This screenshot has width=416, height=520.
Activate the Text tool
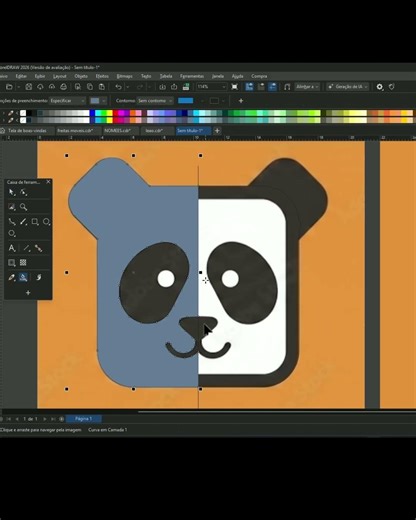point(12,248)
